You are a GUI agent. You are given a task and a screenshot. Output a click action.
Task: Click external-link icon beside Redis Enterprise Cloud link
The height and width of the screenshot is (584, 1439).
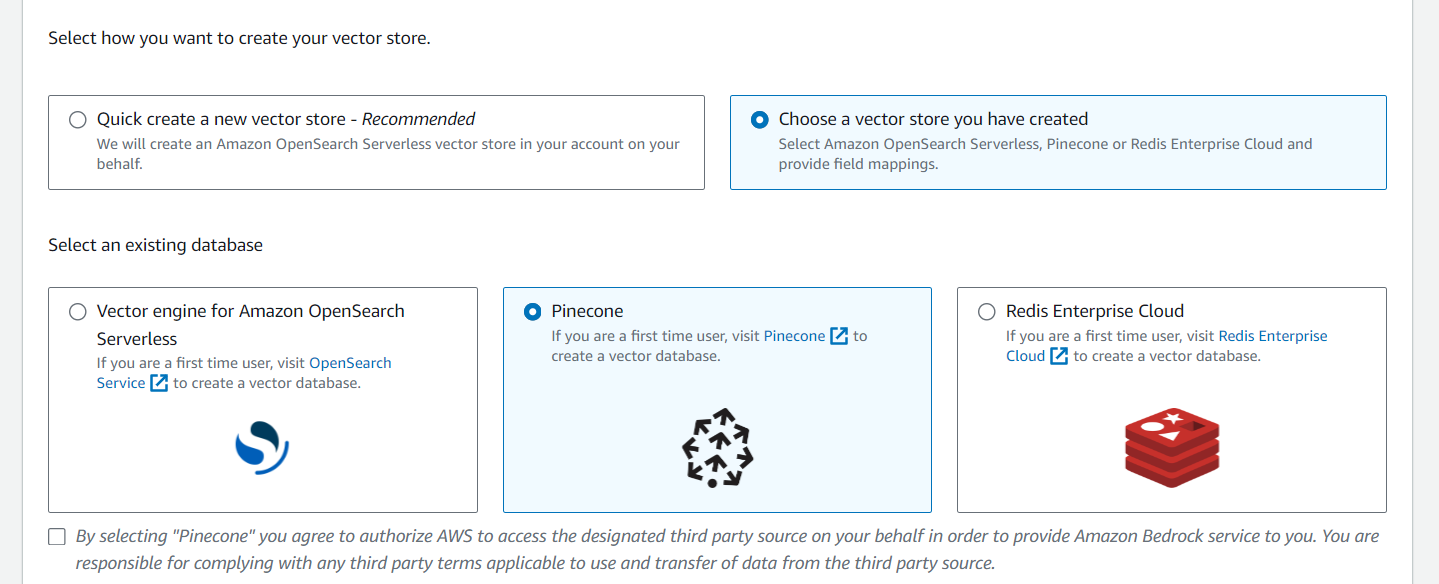click(x=1059, y=356)
